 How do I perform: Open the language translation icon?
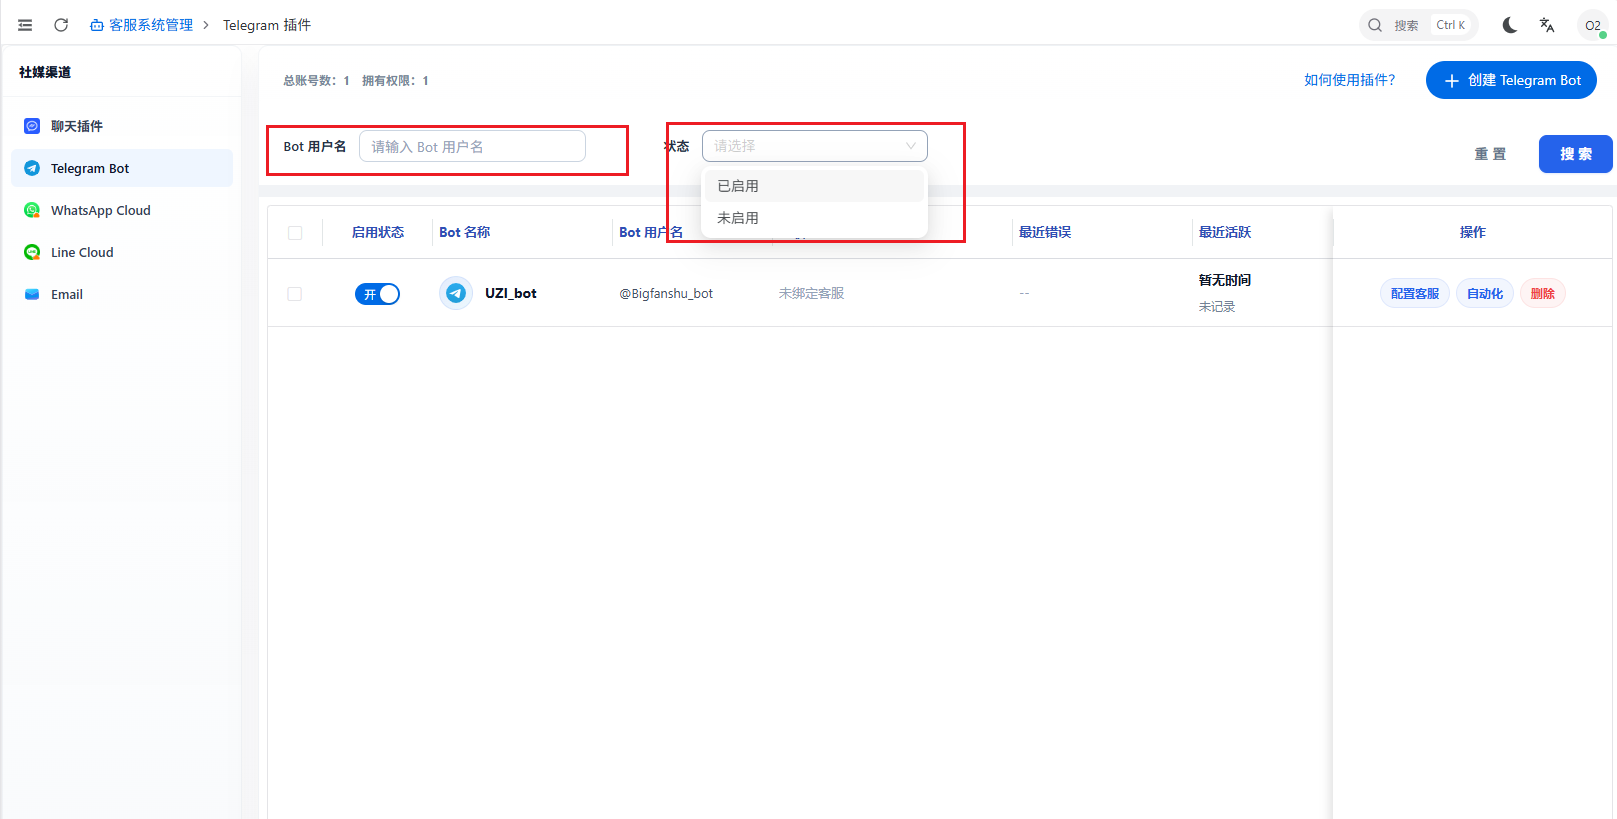pos(1547,25)
